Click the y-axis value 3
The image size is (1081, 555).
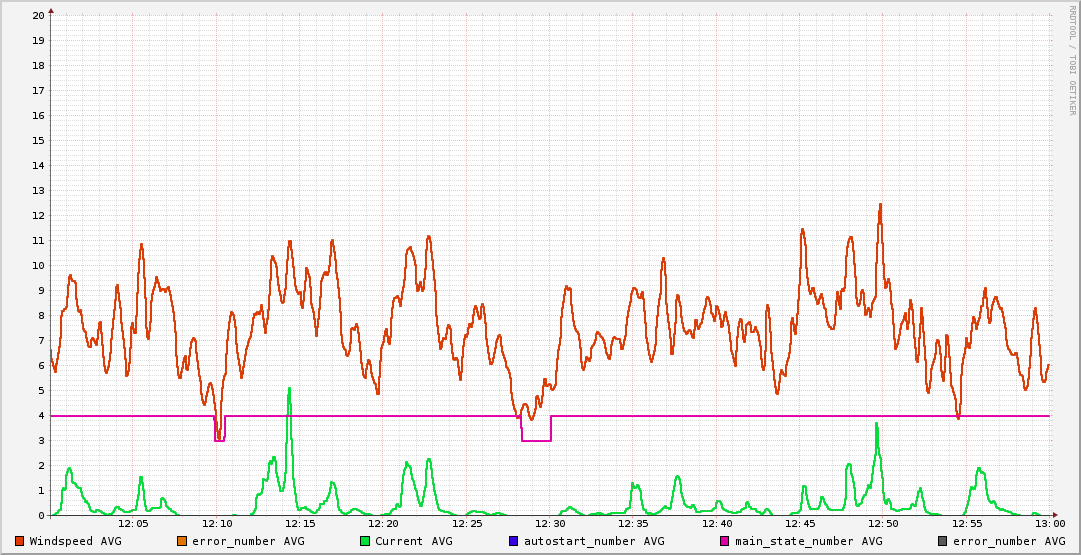tap(41, 441)
